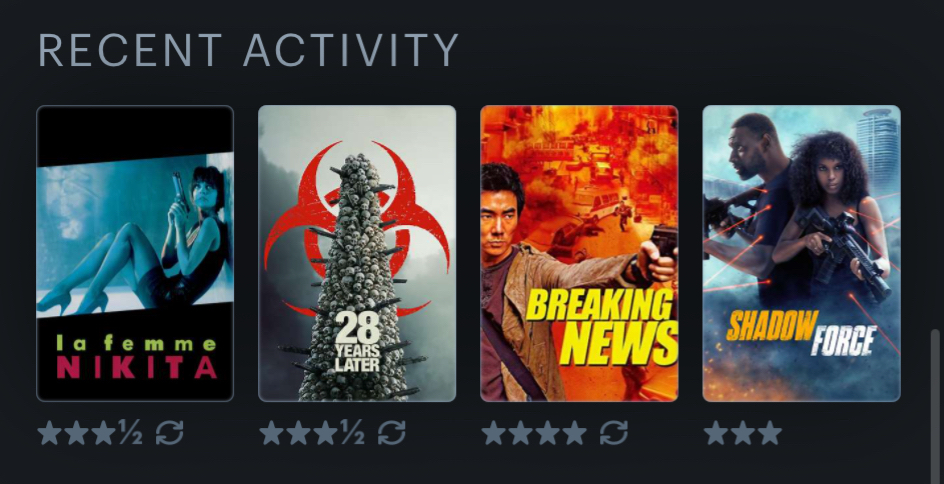Open the 28 Years Later poster
The image size is (944, 484).
(357, 253)
